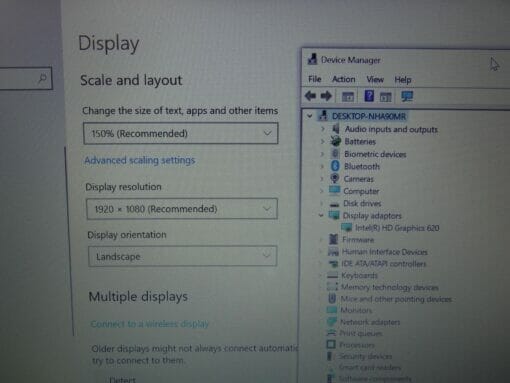510x383 pixels.
Task: Open the Help menu in Device Manager
Action: [403, 80]
